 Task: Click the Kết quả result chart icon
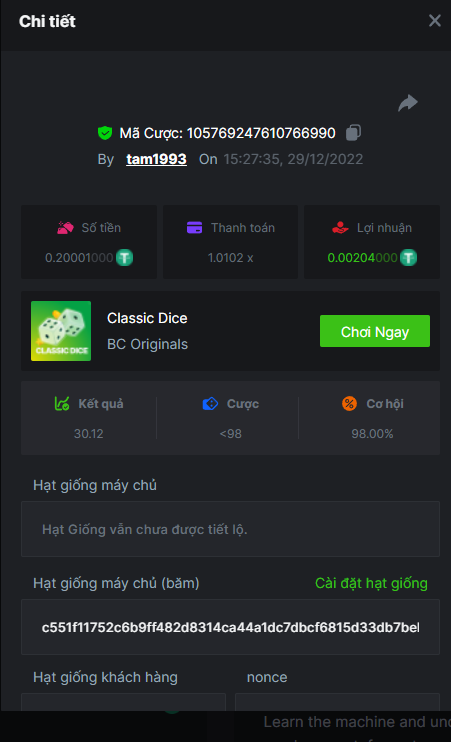point(62,404)
